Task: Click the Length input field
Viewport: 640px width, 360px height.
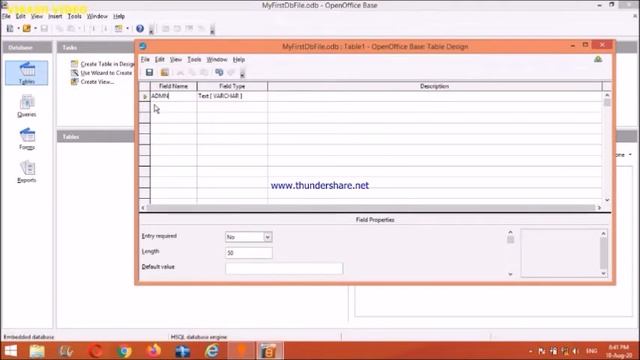Action: click(249, 253)
